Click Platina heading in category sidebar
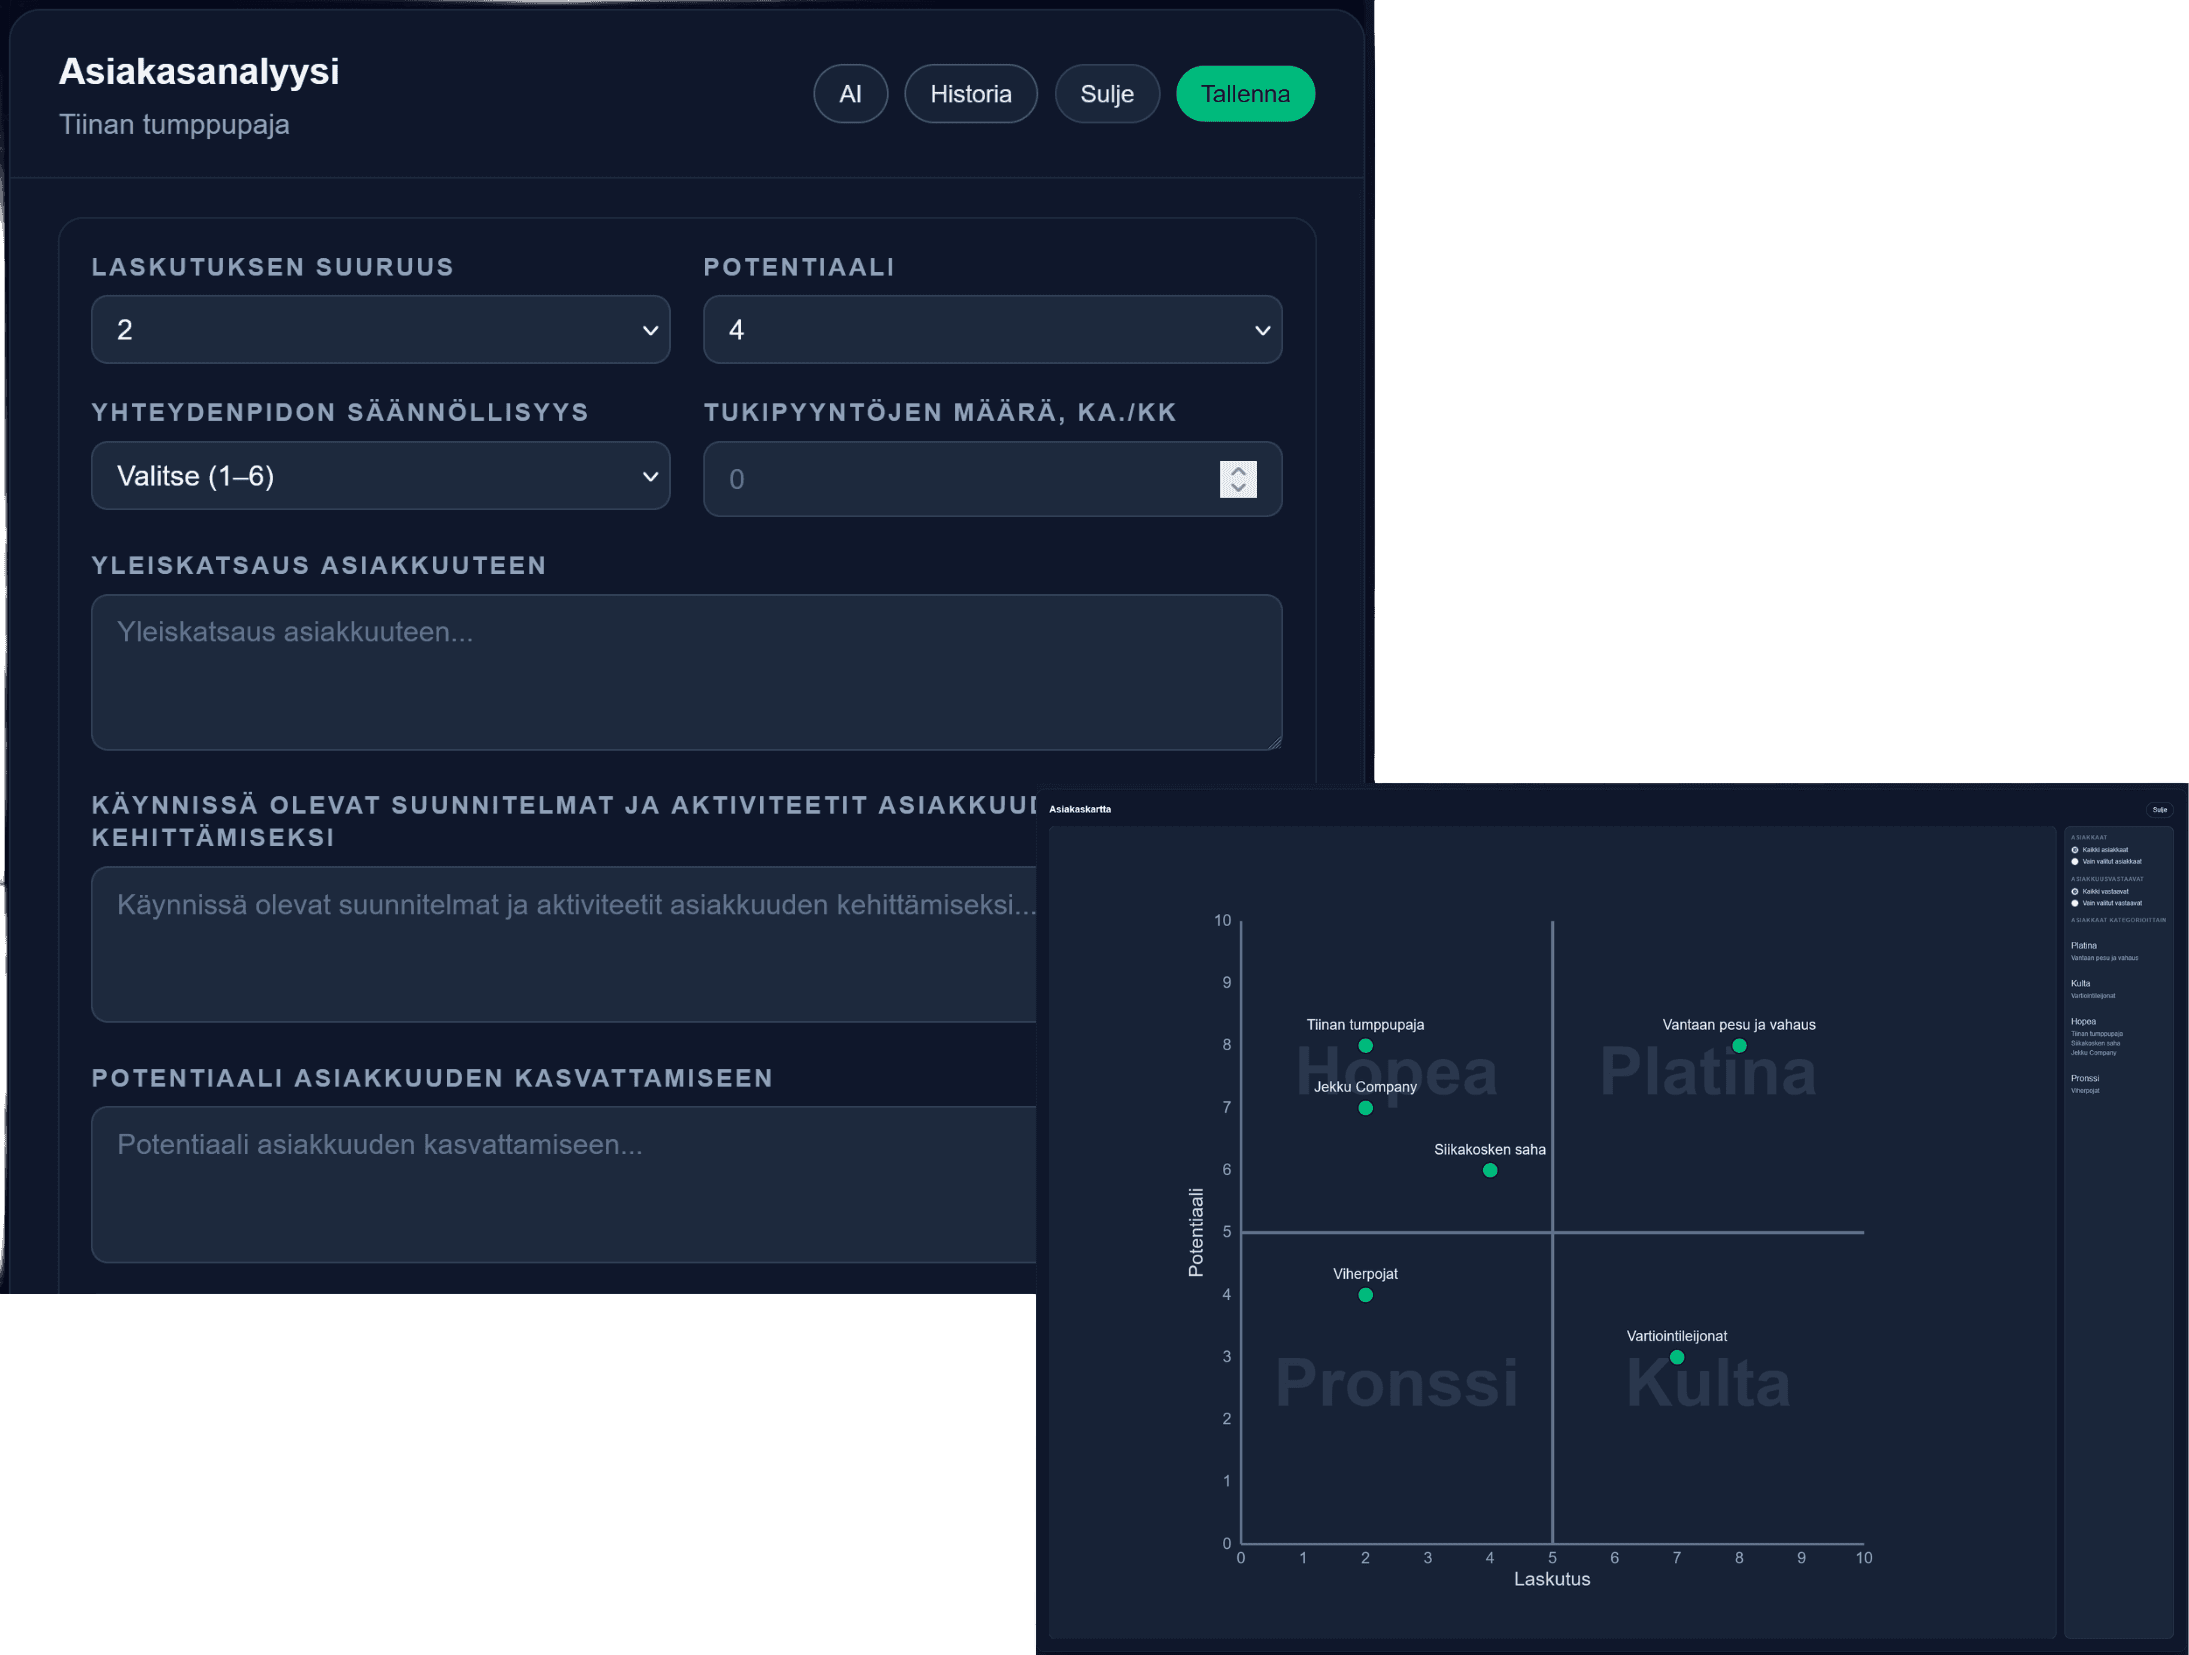2189x1655 pixels. tap(2084, 946)
